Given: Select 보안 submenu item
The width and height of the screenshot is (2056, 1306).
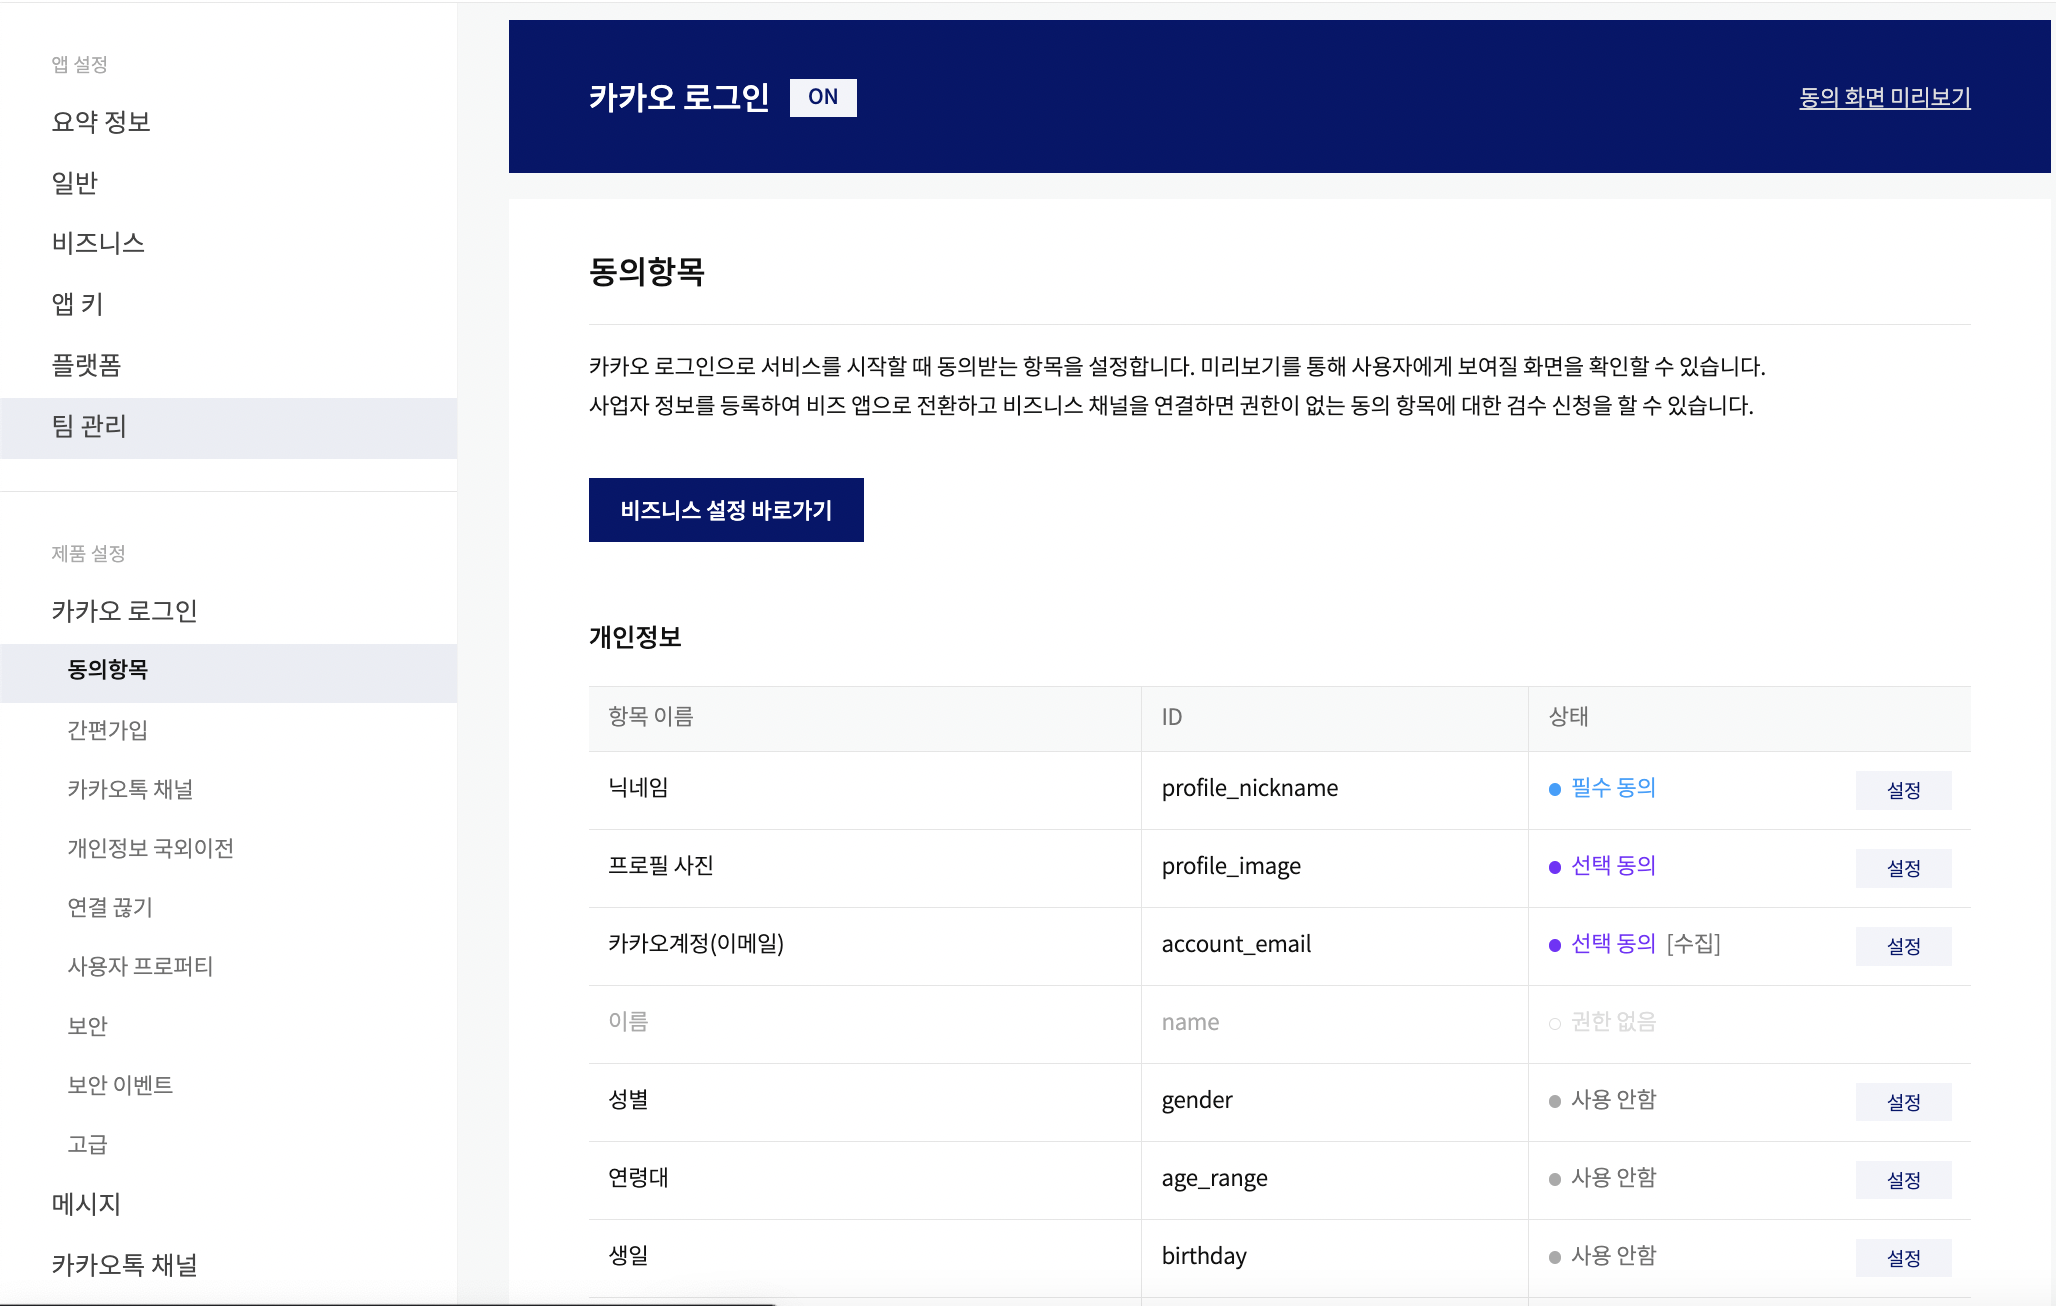Looking at the screenshot, I should [x=87, y=1026].
